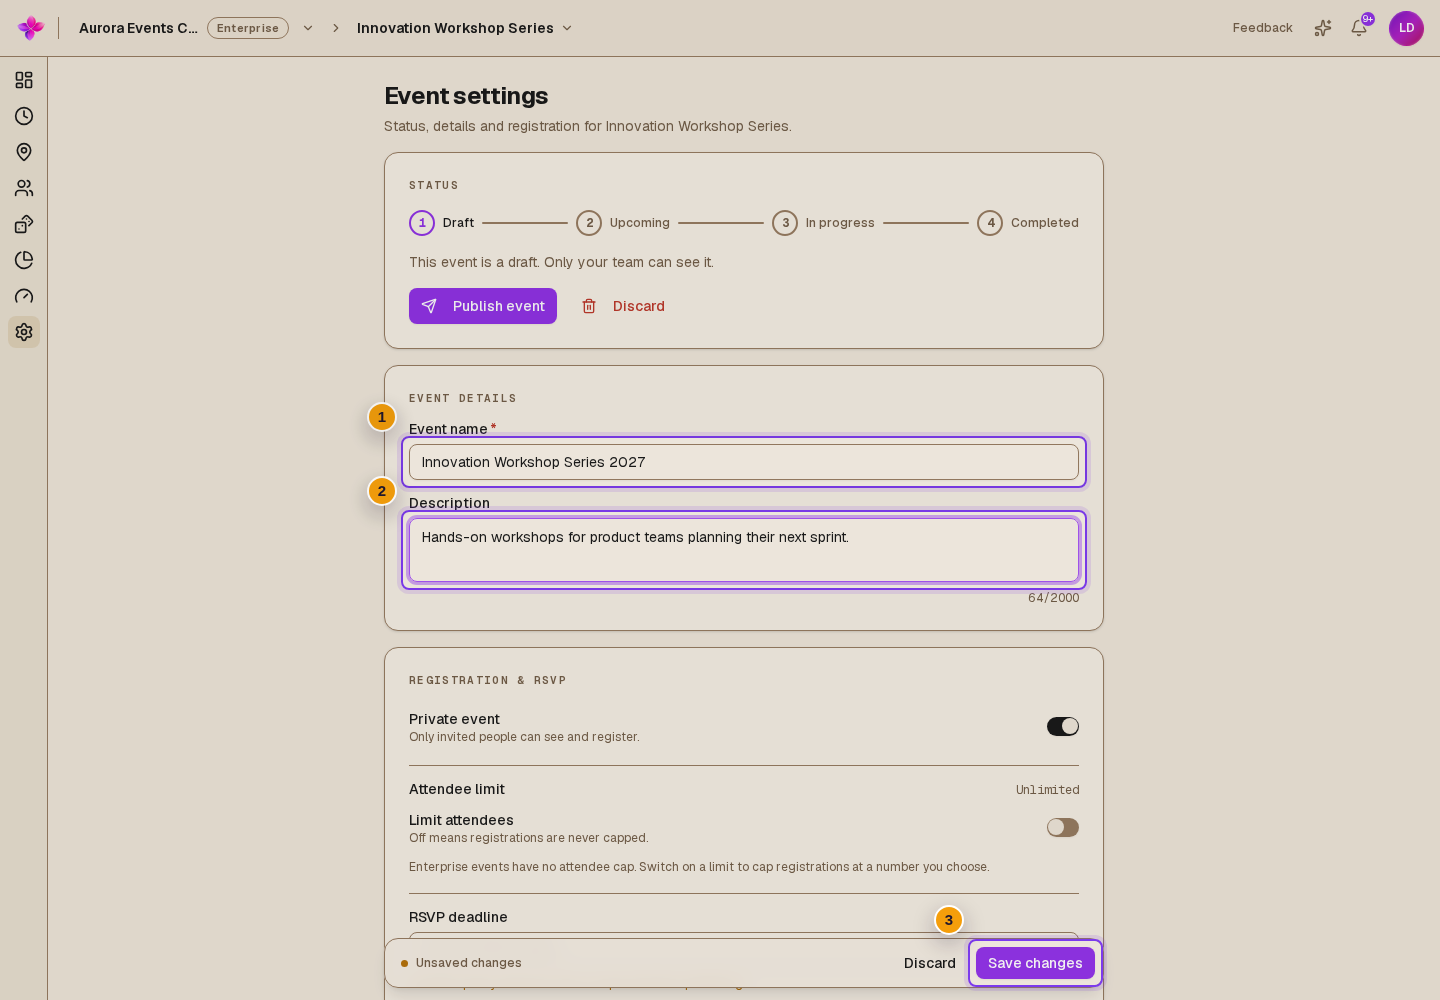Open the LD user avatar menu

[x=1406, y=28]
